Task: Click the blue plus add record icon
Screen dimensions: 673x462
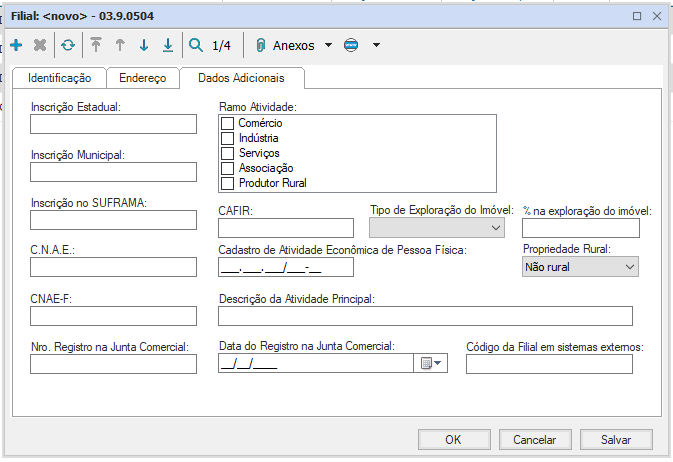Action: (x=16, y=45)
